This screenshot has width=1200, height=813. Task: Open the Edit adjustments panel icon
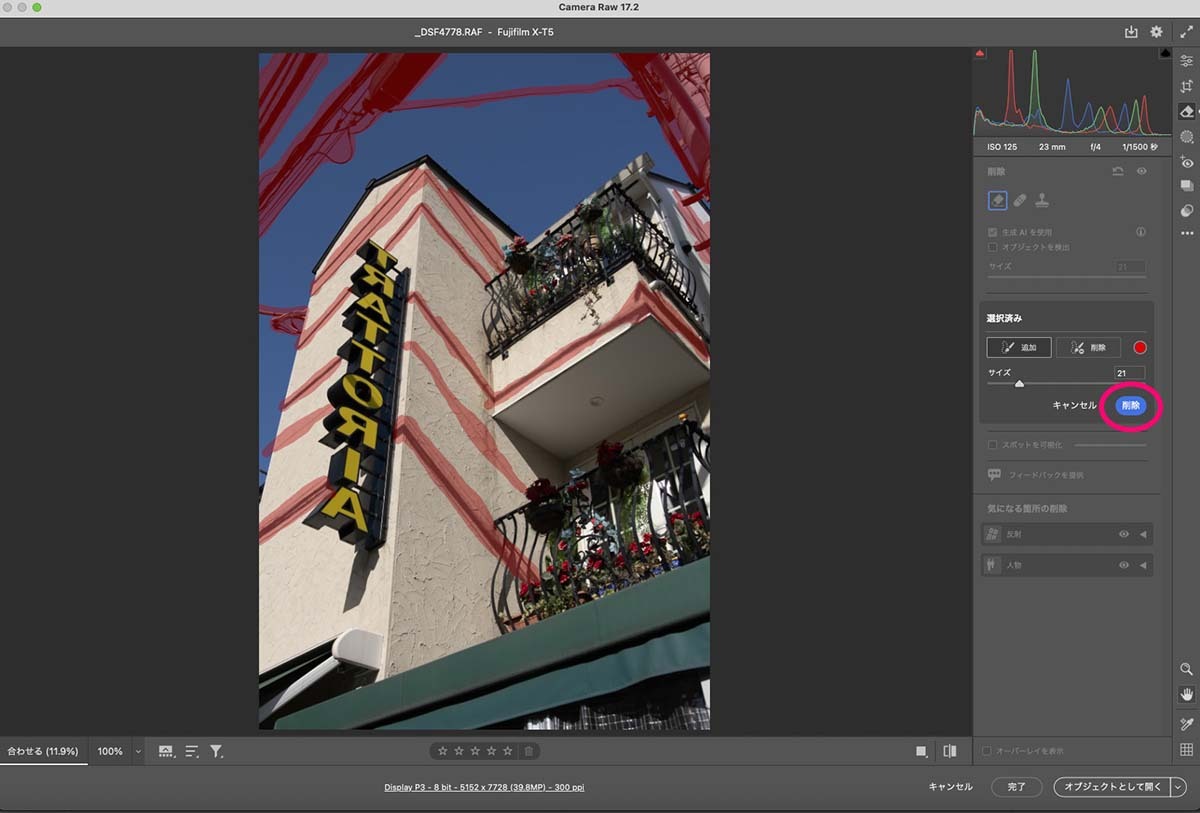pos(1187,61)
